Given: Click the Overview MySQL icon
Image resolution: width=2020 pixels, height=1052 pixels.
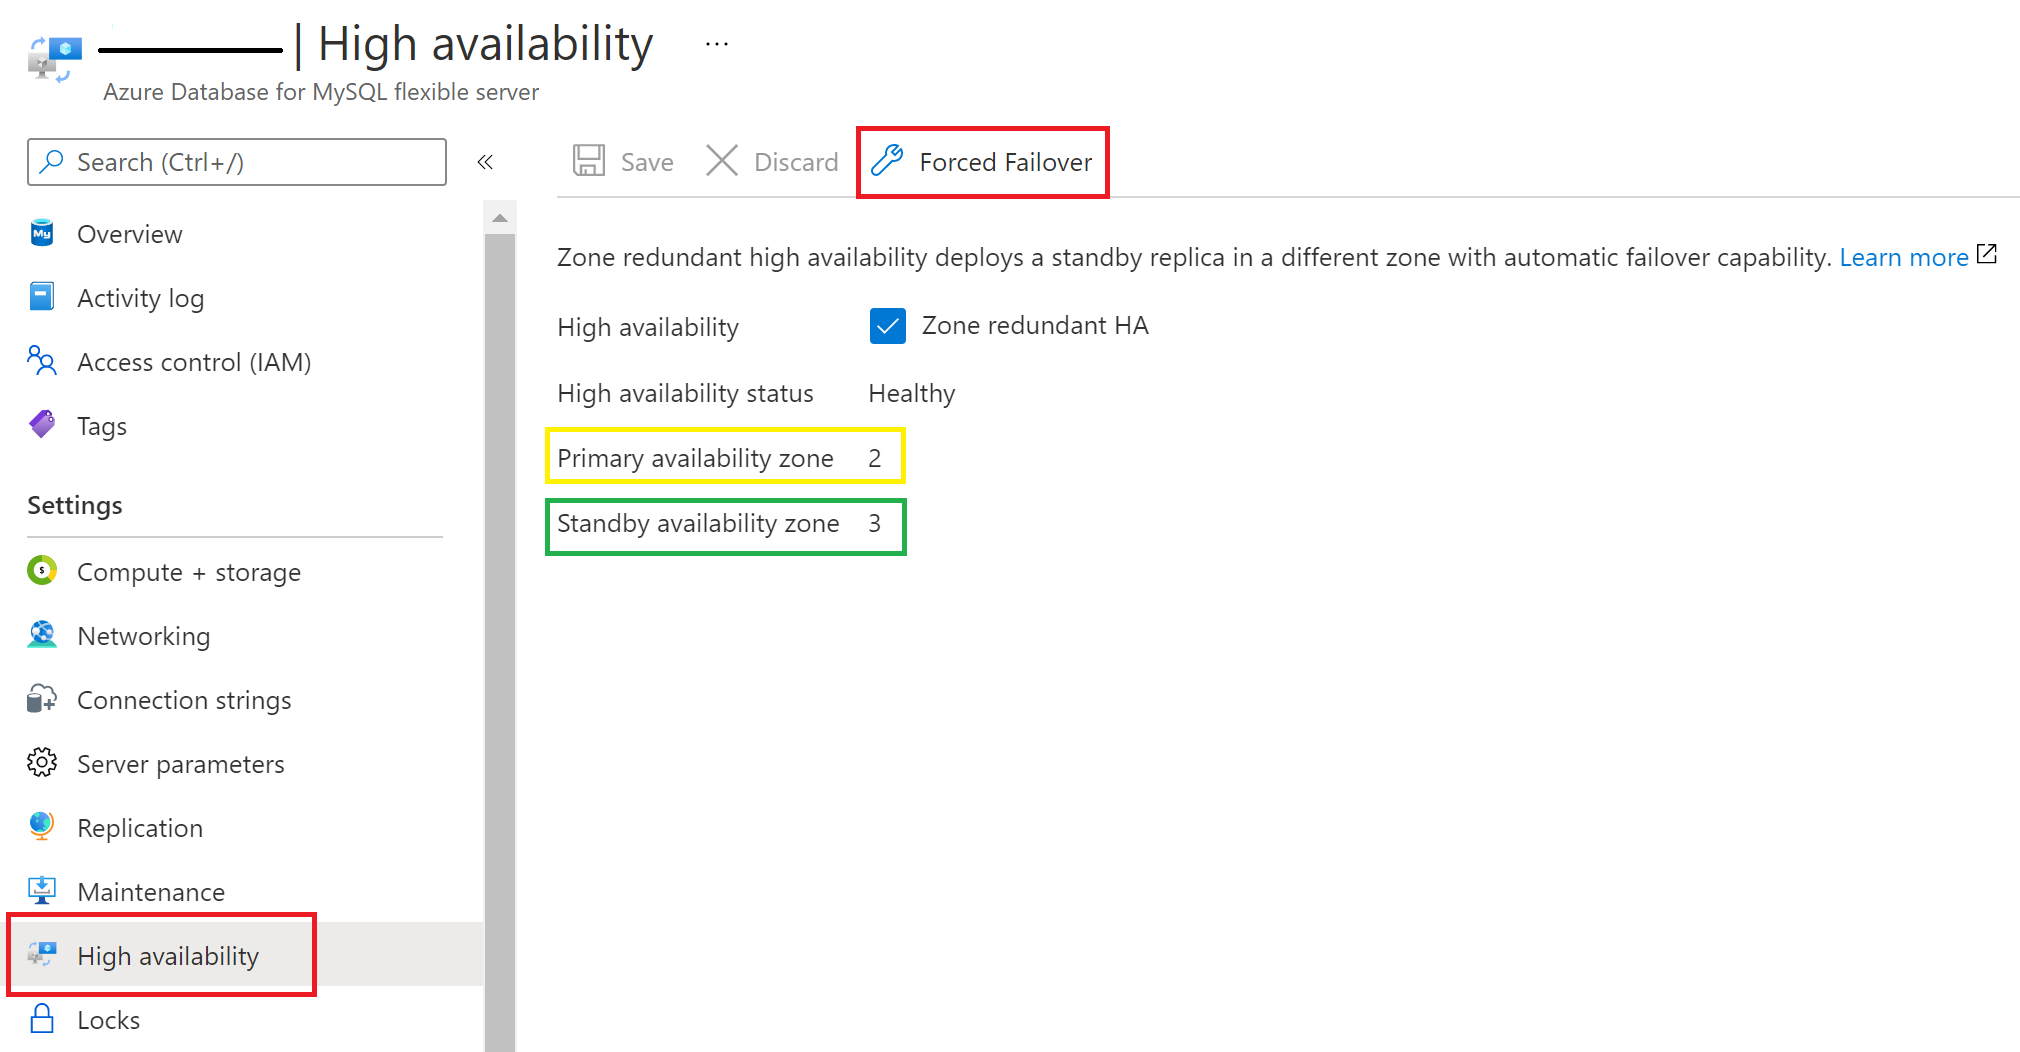Looking at the screenshot, I should click(42, 233).
